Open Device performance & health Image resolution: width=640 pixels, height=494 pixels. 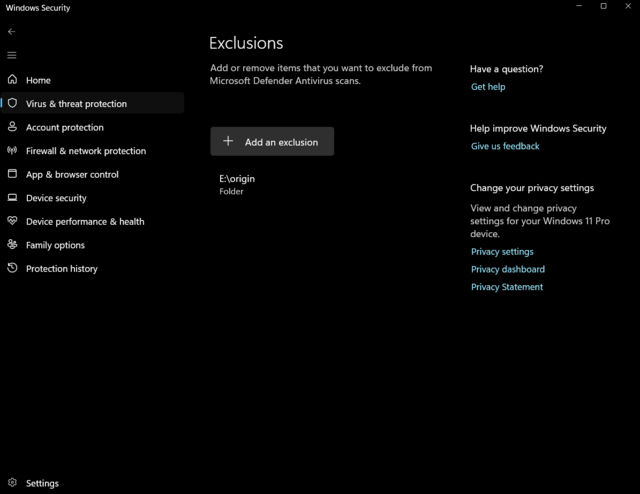click(x=92, y=221)
